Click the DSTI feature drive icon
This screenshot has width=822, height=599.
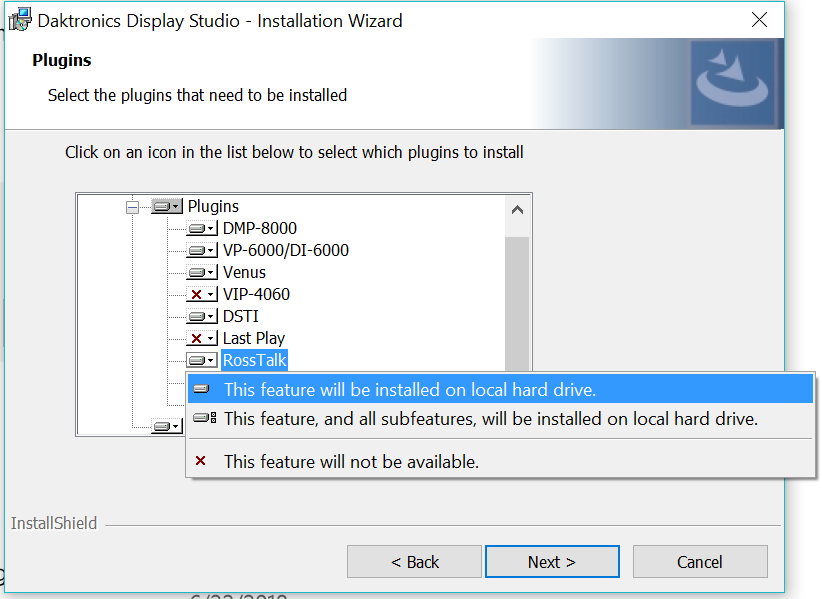point(202,316)
